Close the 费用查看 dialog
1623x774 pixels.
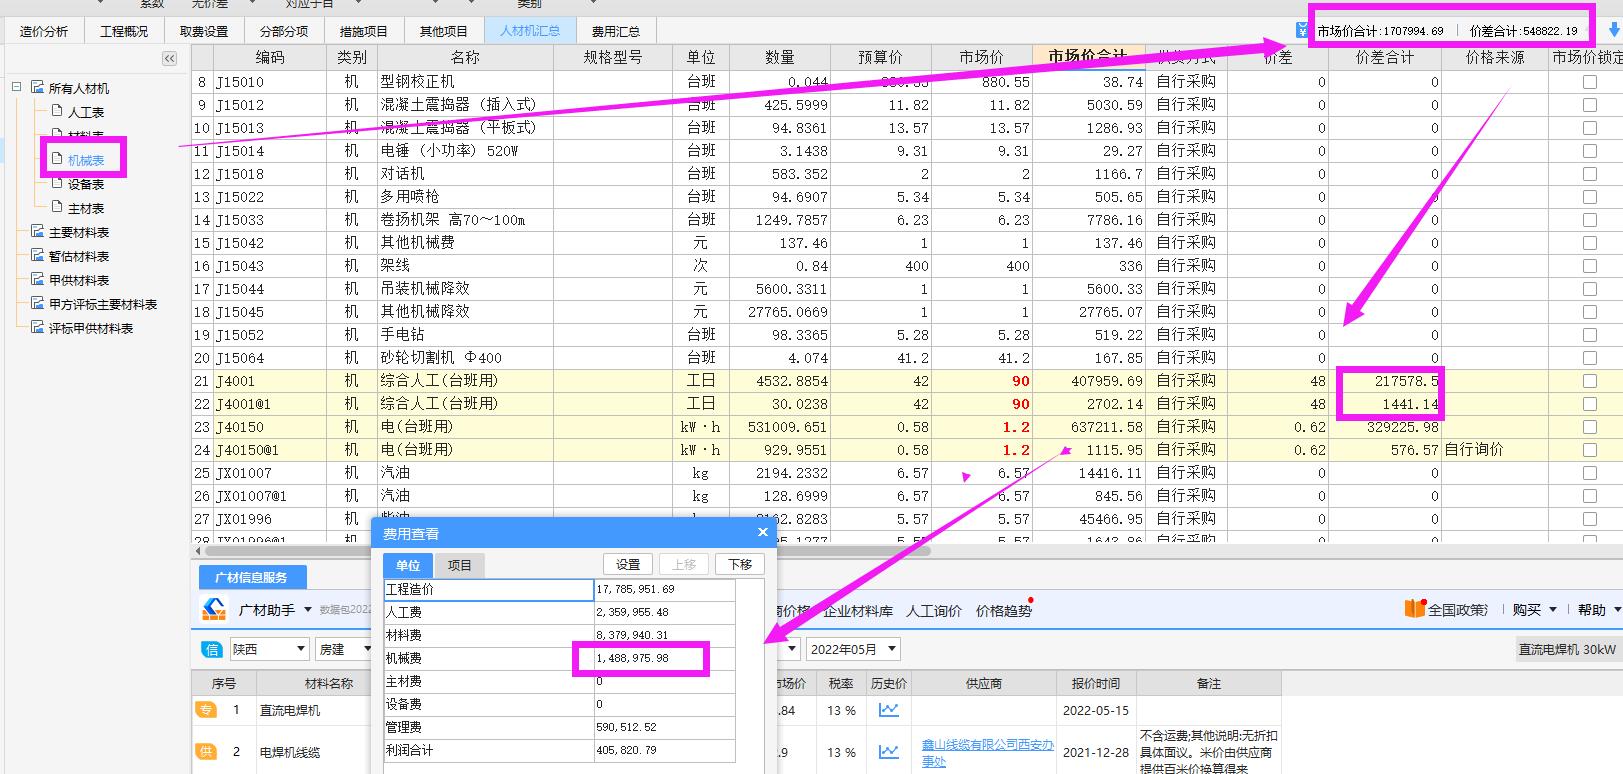tap(762, 532)
